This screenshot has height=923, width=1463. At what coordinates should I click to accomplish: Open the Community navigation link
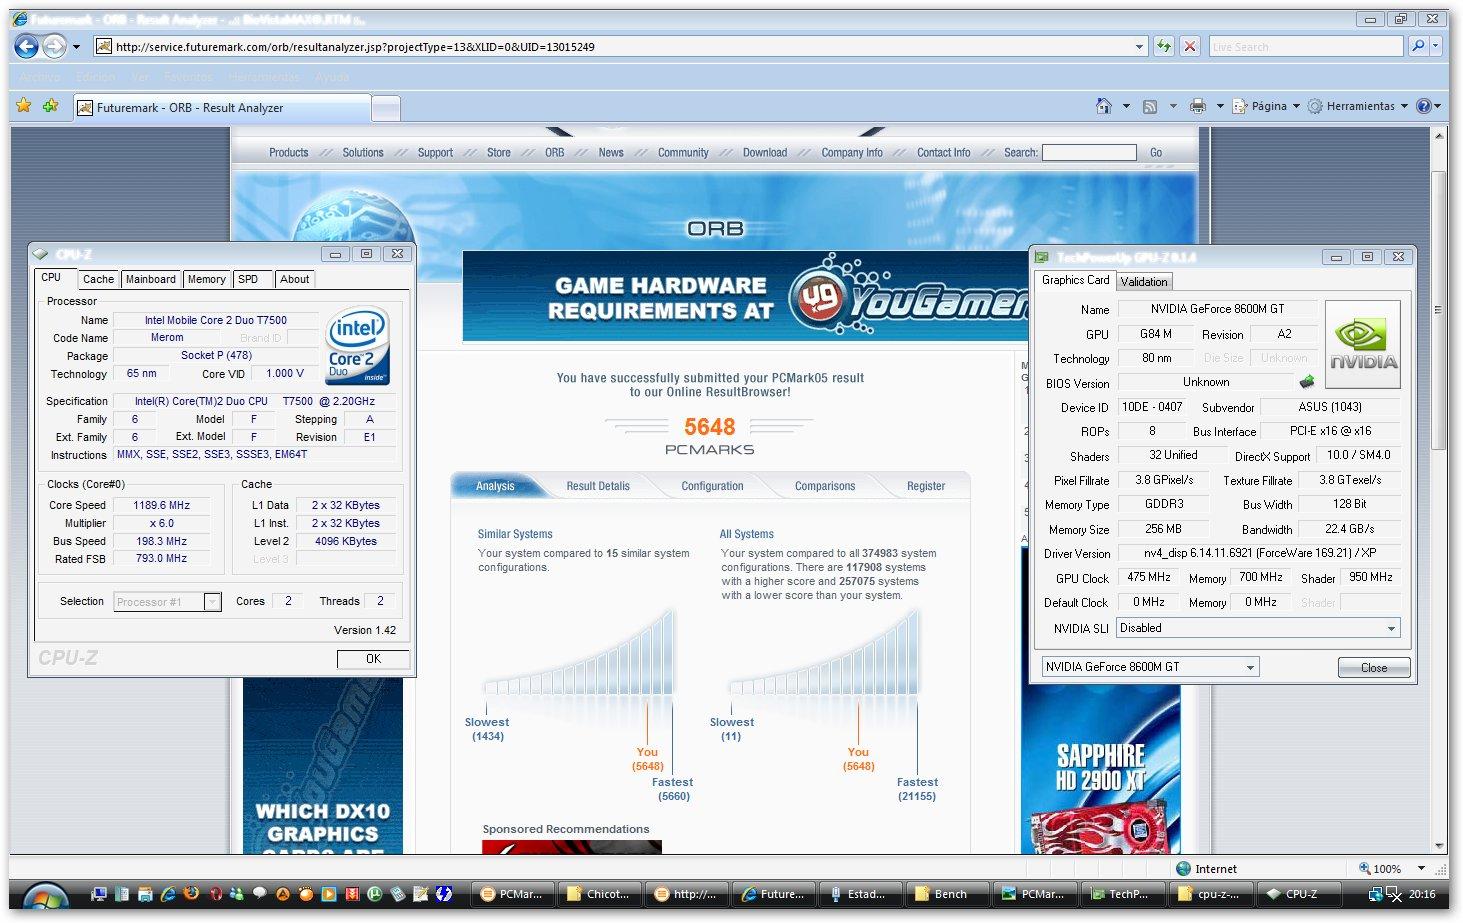(x=683, y=152)
